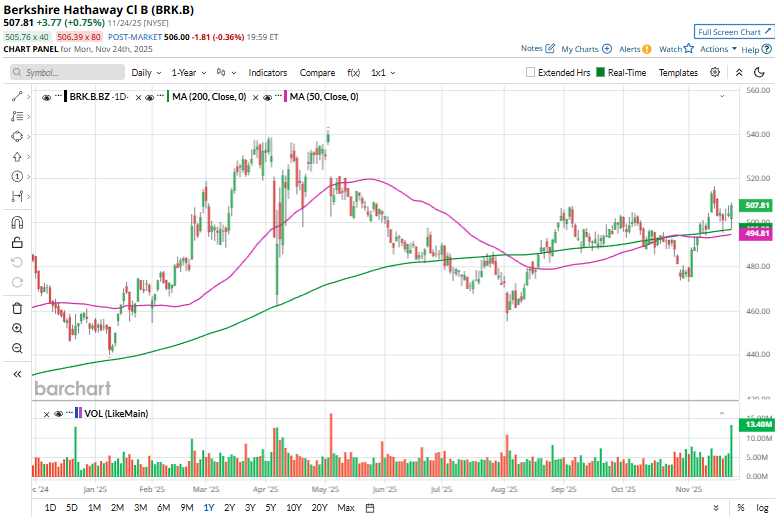The width and height of the screenshot is (775, 525).
Task: Open Alerts for BRK.B
Action: click(635, 49)
